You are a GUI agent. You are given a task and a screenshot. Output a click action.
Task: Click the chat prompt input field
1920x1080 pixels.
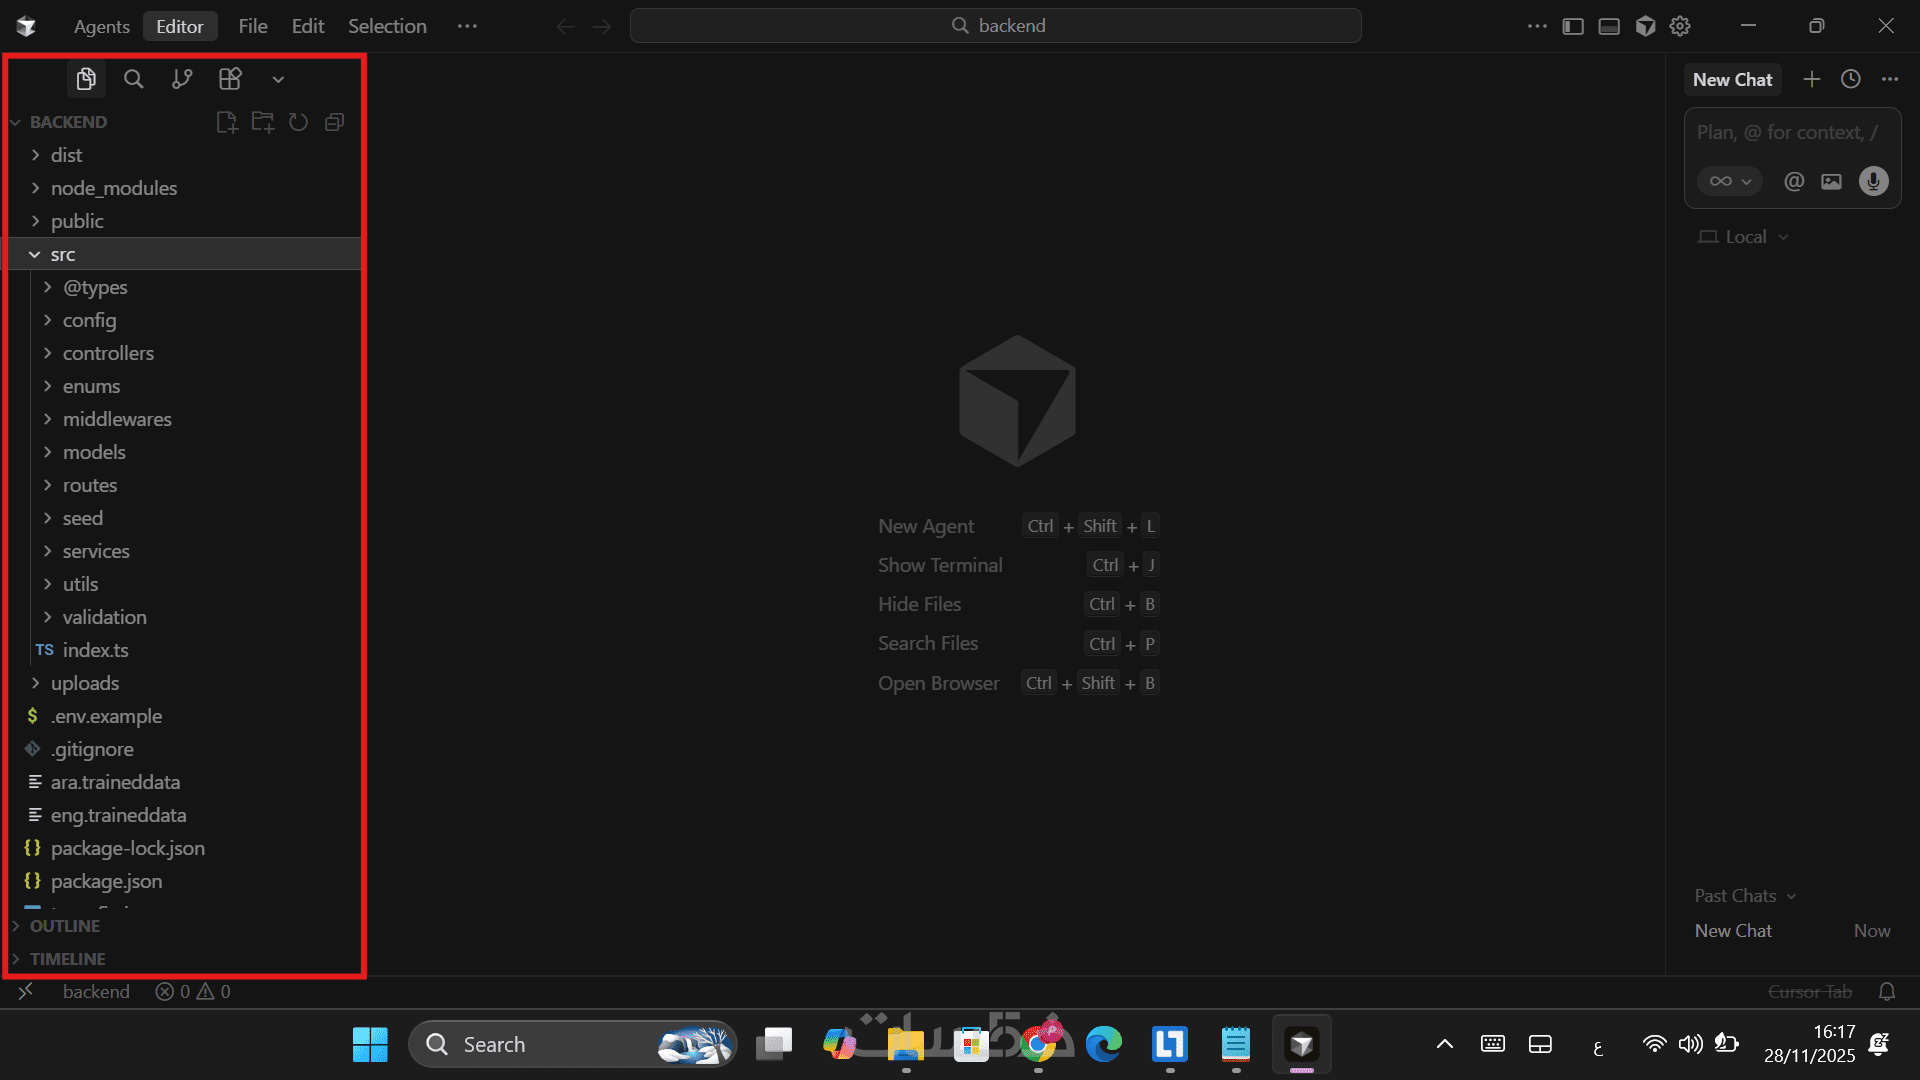pos(1787,132)
